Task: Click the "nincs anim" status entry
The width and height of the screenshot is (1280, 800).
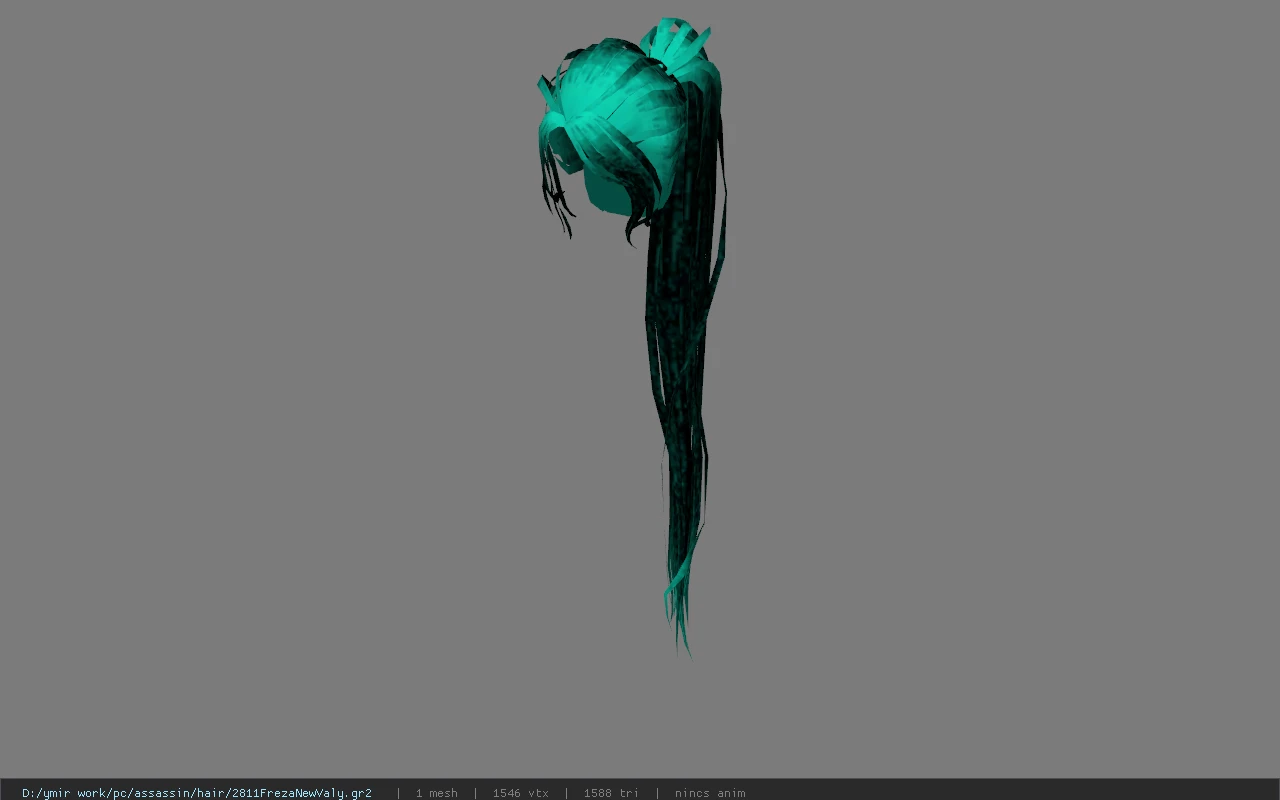Action: pyautogui.click(x=710, y=793)
